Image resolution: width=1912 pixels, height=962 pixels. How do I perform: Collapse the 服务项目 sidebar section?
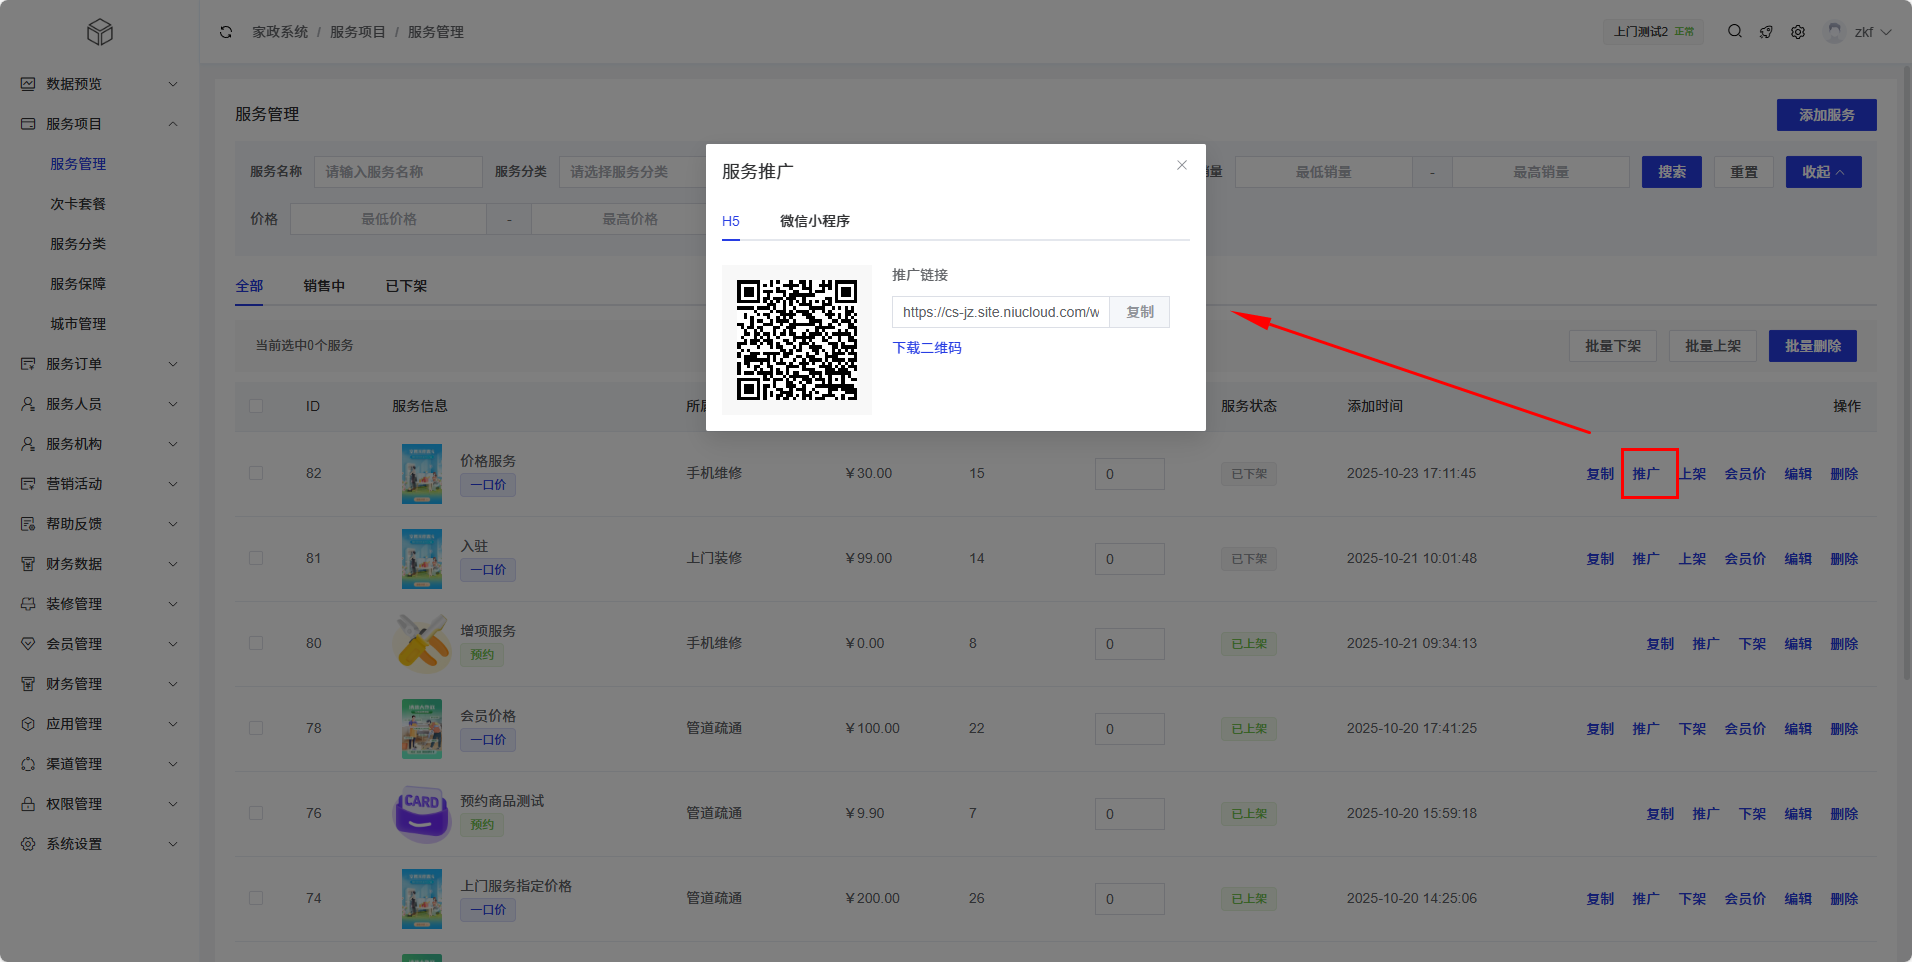tap(100, 124)
